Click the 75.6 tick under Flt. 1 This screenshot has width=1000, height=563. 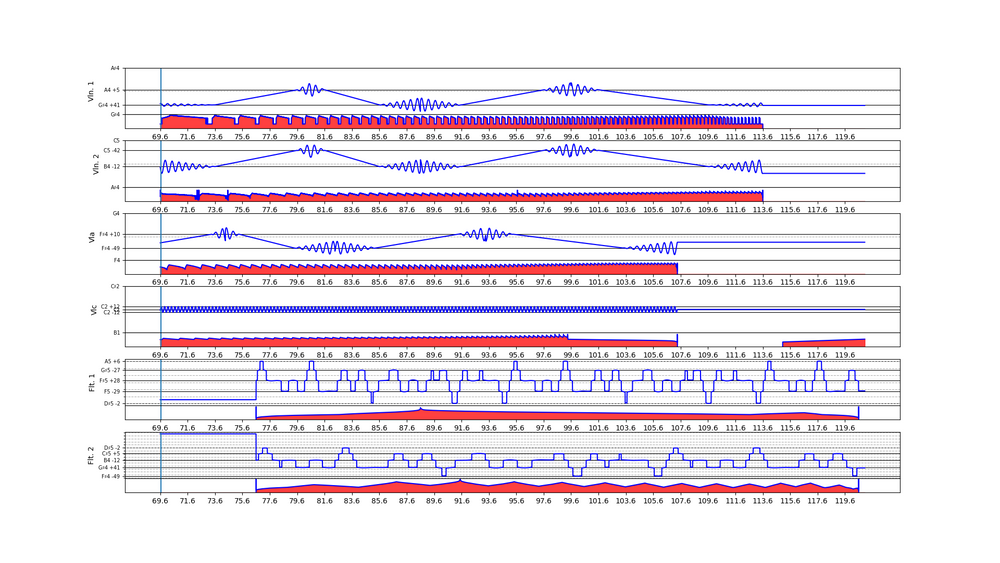(243, 429)
